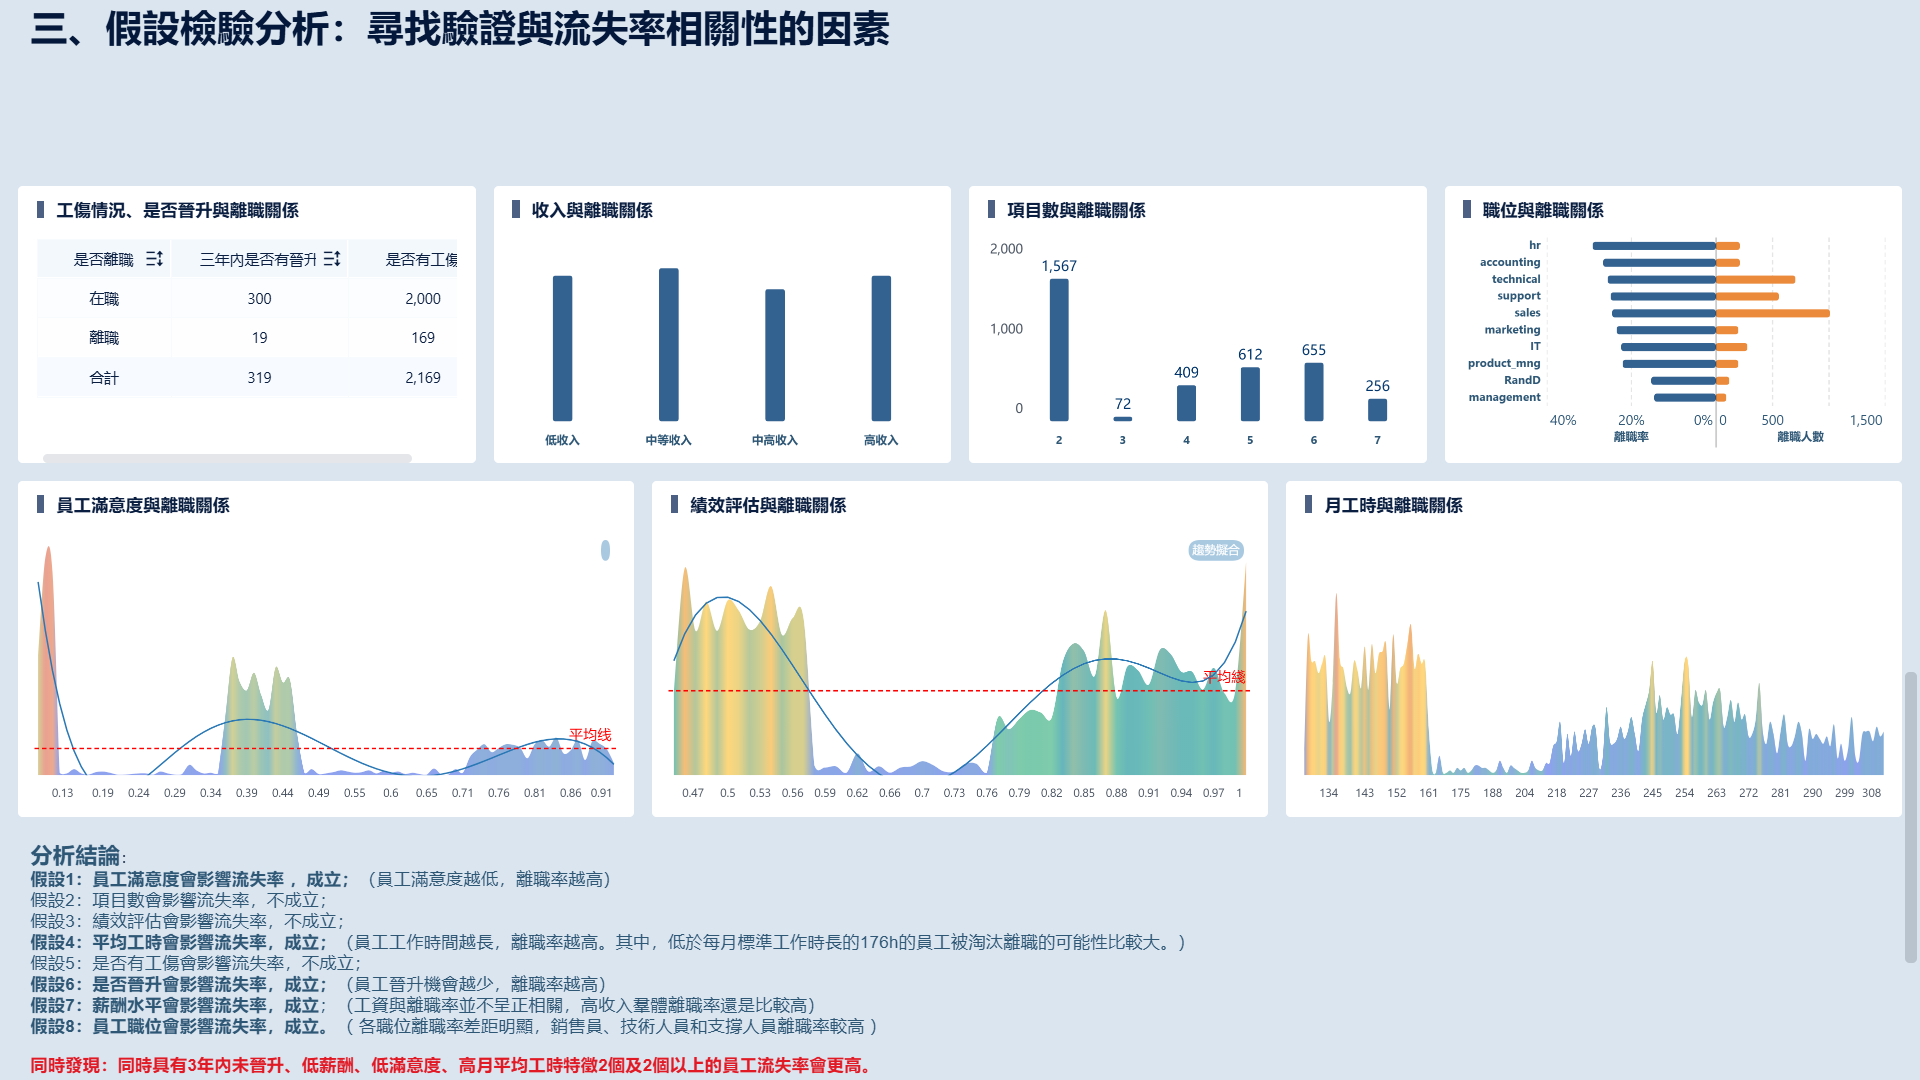Select the 在職 row label in table

click(x=104, y=299)
